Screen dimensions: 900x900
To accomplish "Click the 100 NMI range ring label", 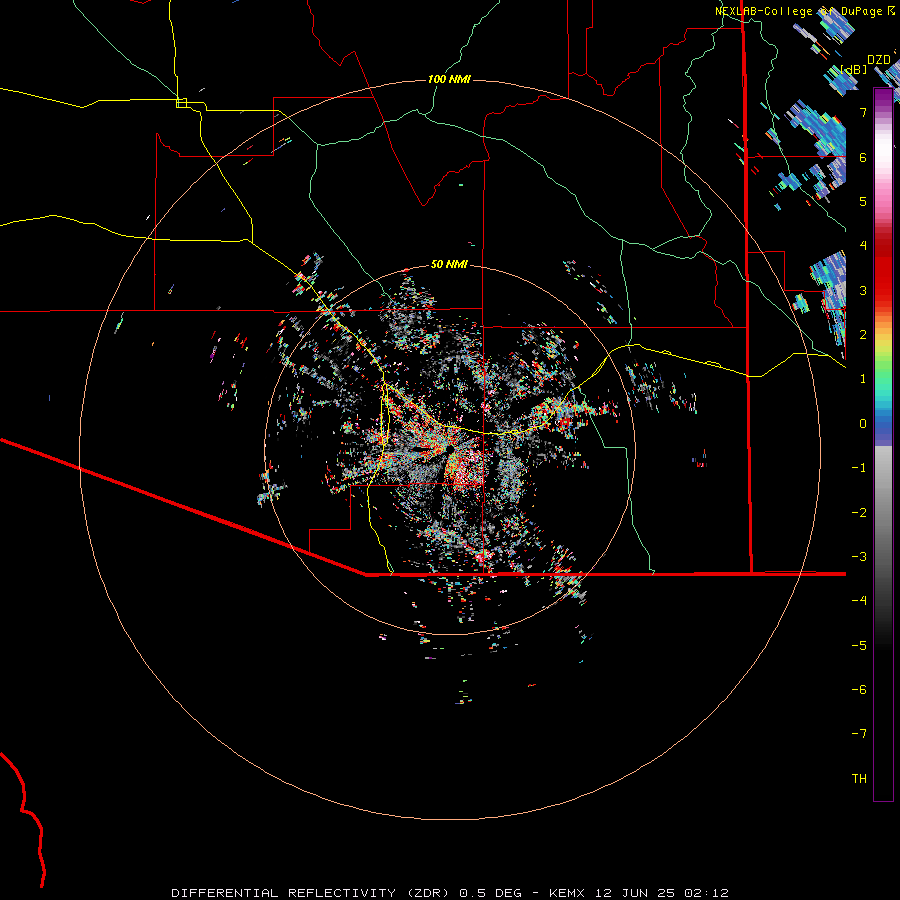I will (449, 79).
